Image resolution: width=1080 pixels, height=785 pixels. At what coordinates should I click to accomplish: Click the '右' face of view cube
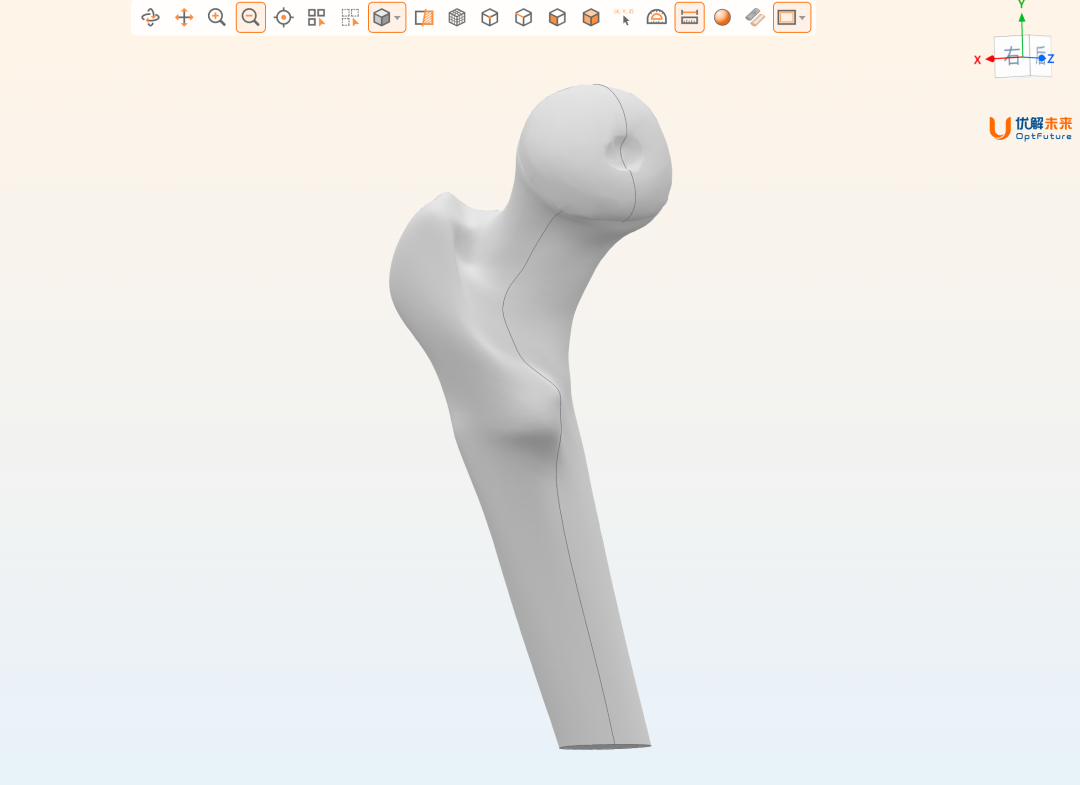(x=1012, y=56)
